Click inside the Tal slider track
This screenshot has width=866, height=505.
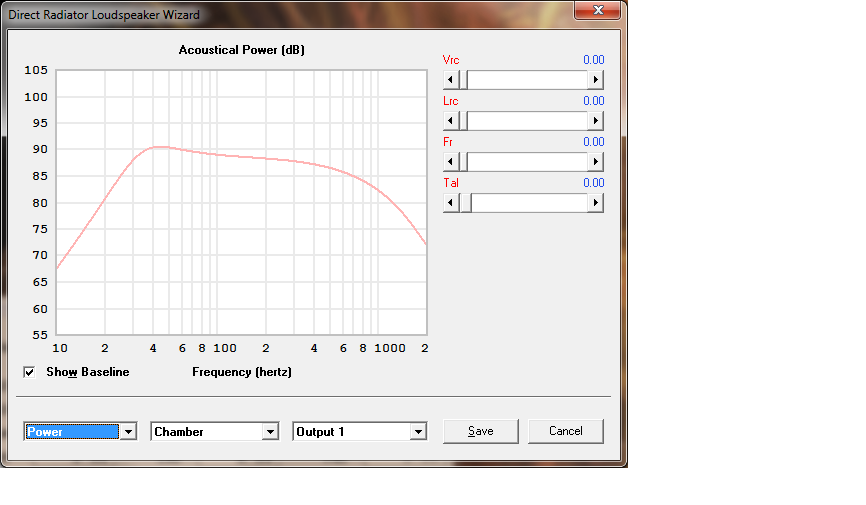click(530, 203)
